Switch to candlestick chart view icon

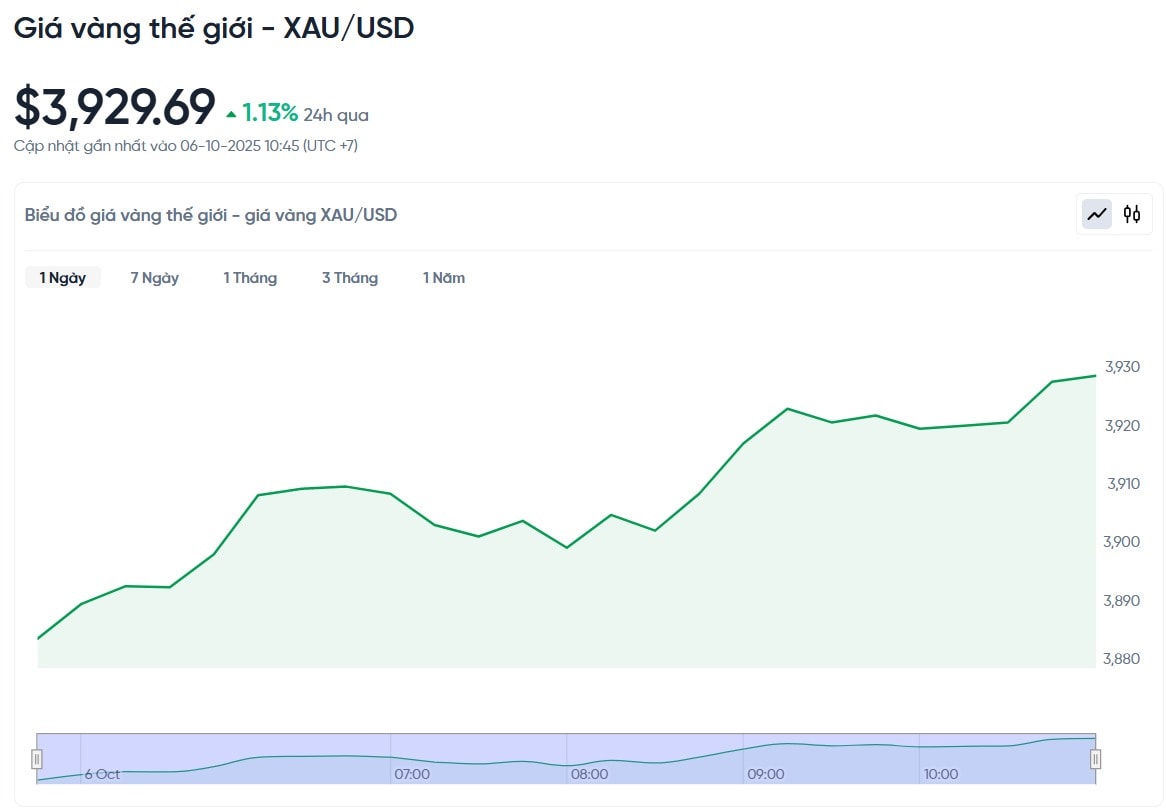tap(1132, 214)
